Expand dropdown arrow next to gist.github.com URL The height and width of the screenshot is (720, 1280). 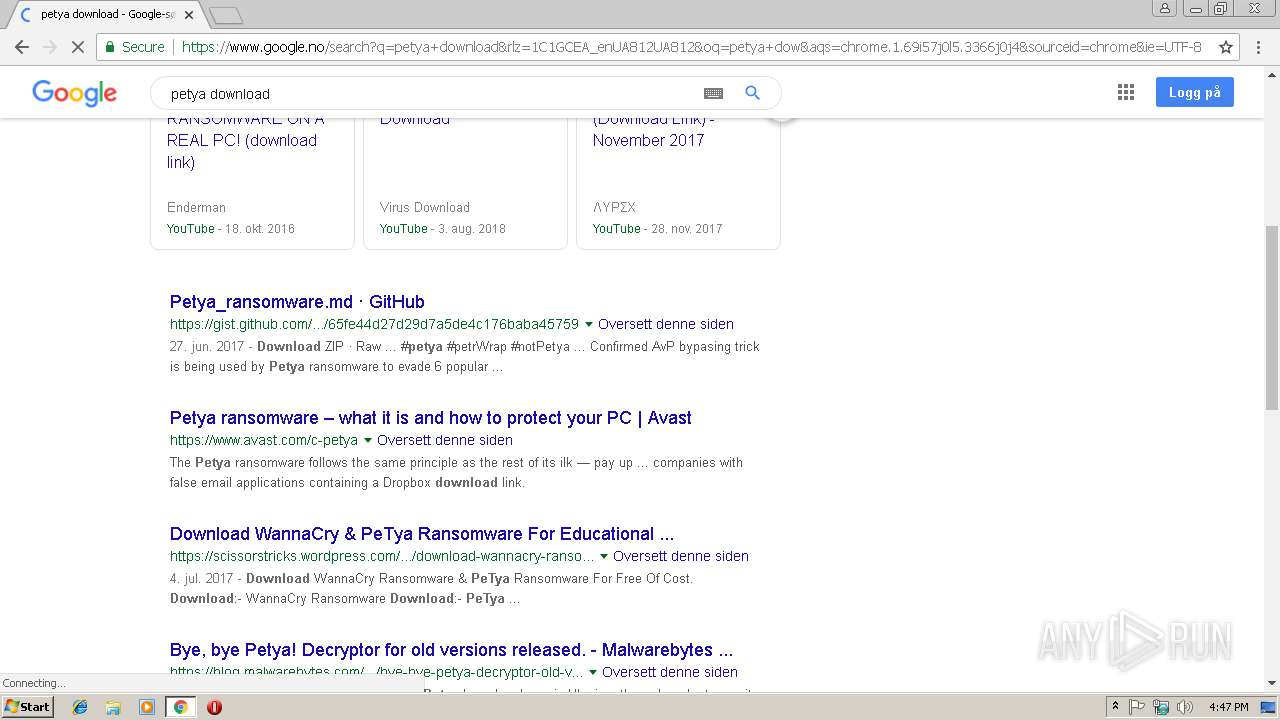[x=588, y=324]
